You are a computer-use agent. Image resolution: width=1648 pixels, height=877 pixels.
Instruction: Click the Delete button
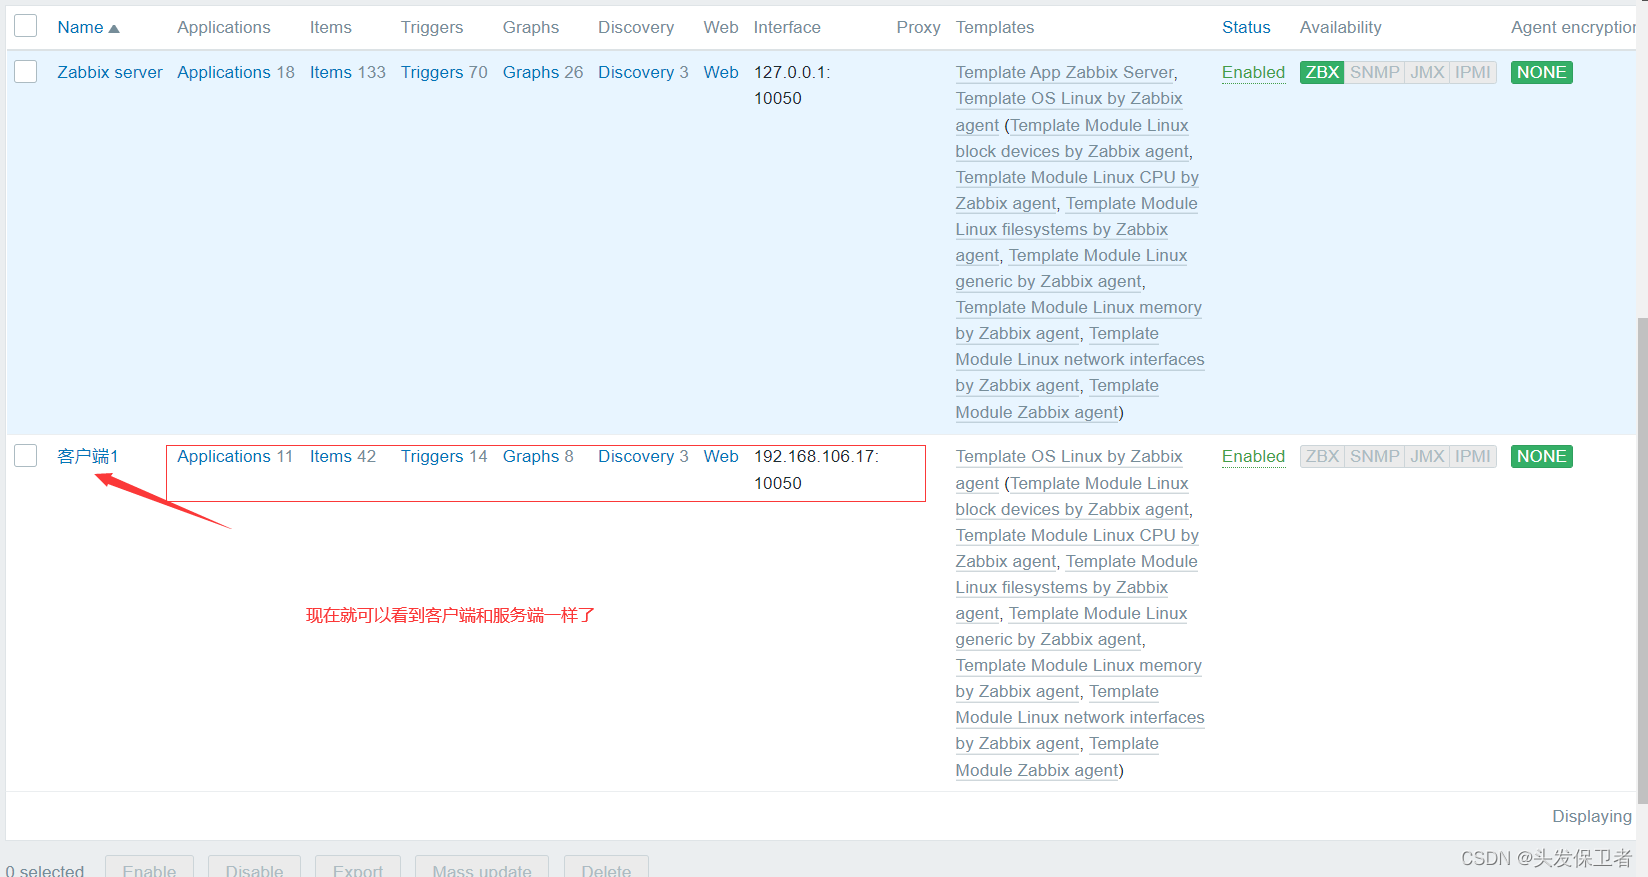point(606,868)
